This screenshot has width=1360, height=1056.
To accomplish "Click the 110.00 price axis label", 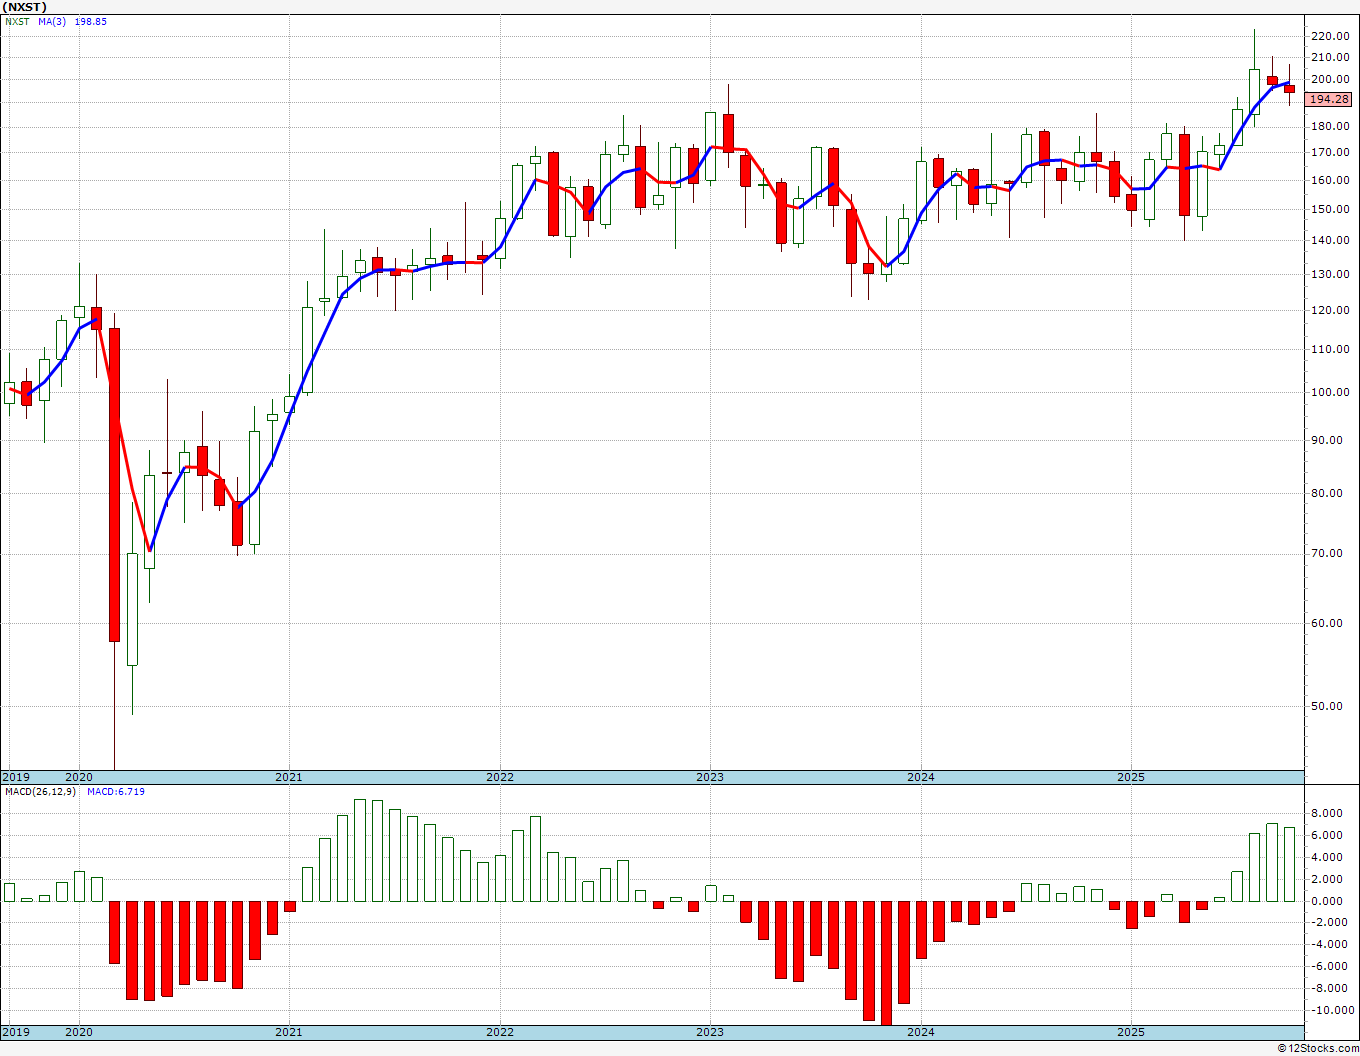I will (x=1330, y=350).
